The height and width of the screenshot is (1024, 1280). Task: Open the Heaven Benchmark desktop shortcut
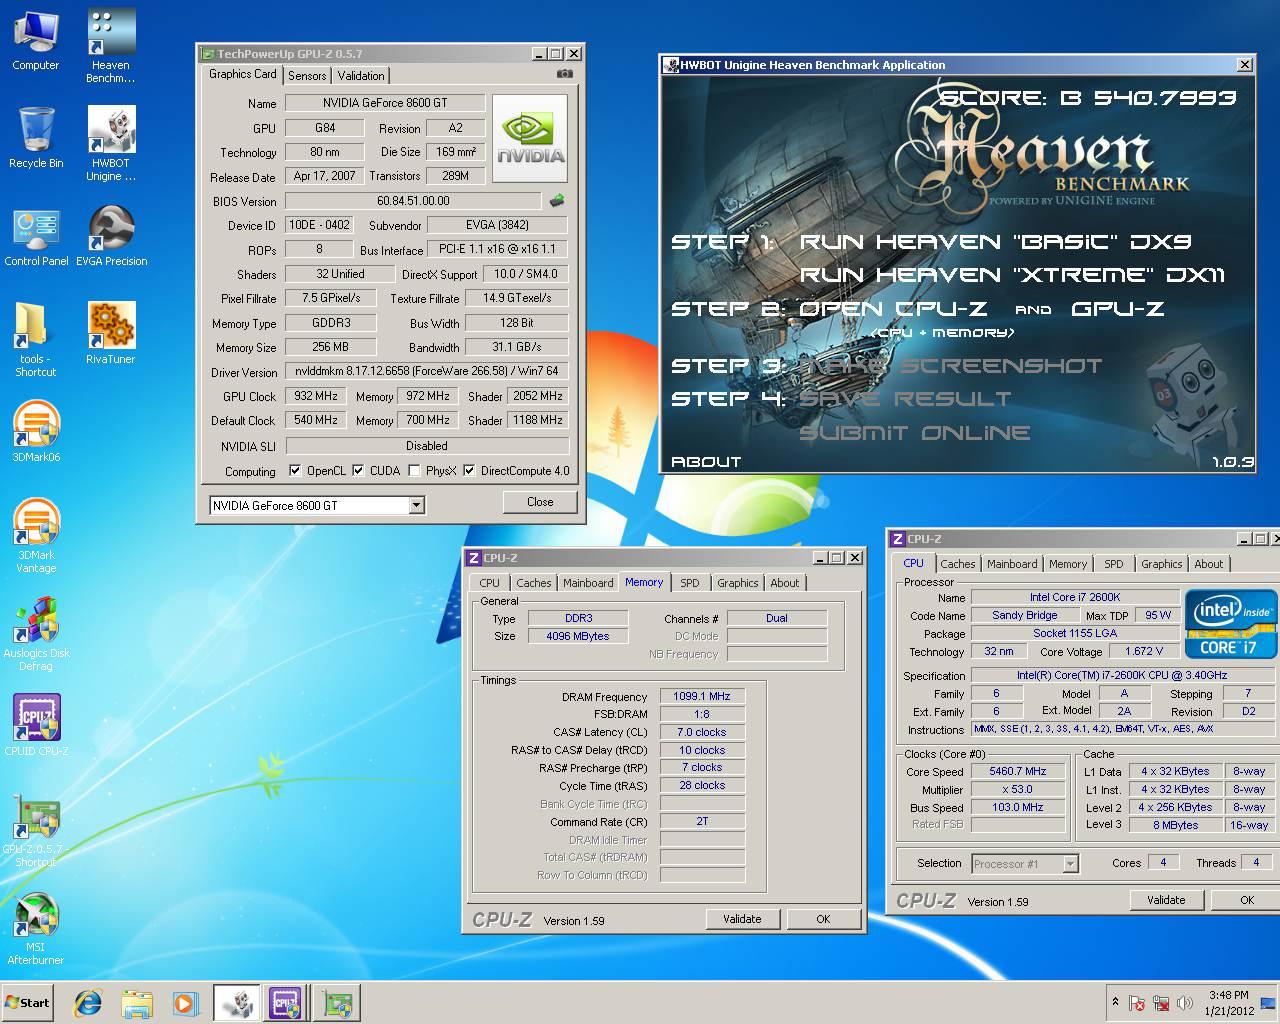110,45
